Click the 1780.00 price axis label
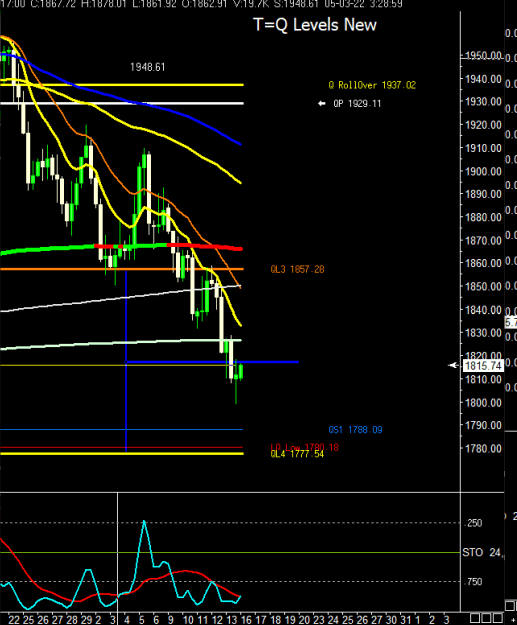Image resolution: width=517 pixels, height=625 pixels. [x=484, y=448]
